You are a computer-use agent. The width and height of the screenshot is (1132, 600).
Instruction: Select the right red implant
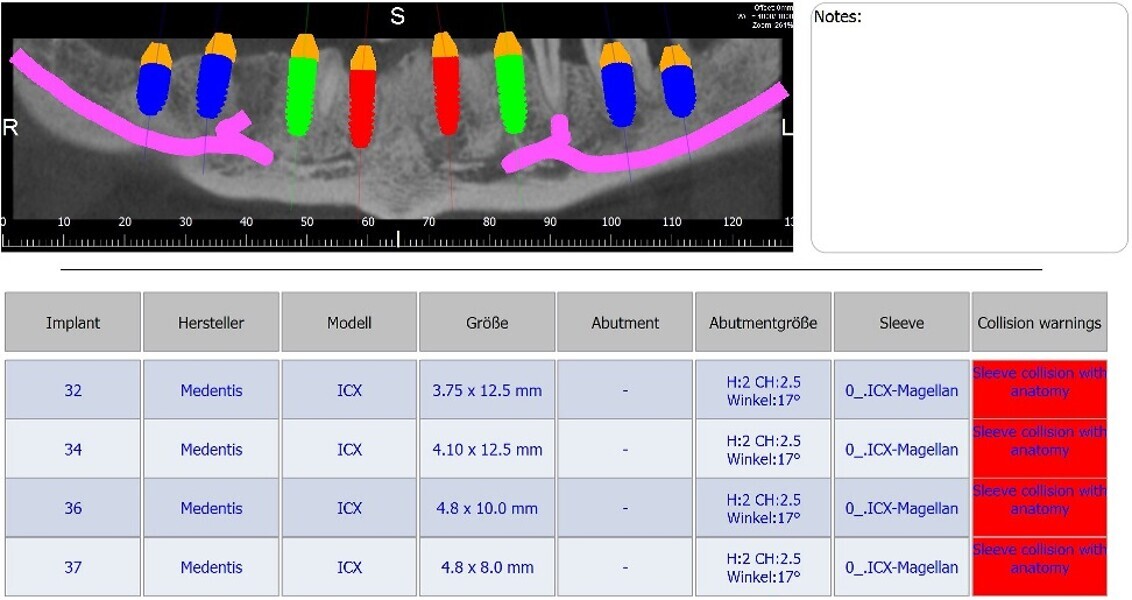point(445,93)
